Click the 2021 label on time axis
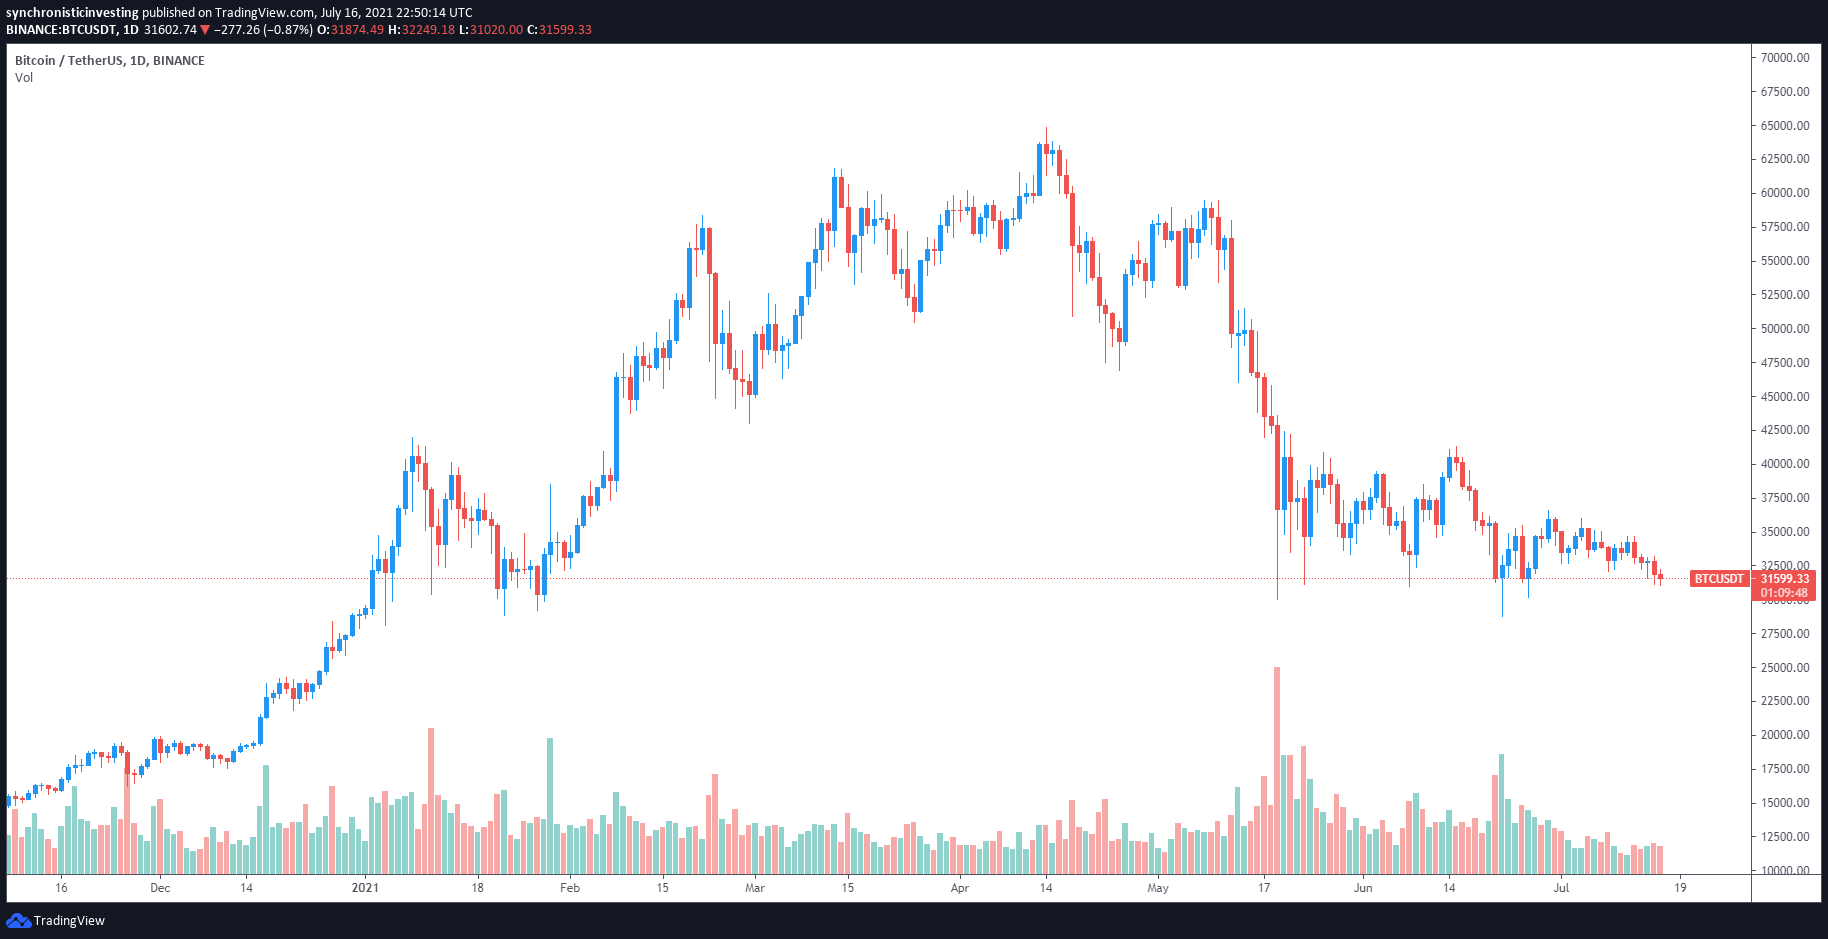This screenshot has height=939, width=1828. tap(365, 888)
